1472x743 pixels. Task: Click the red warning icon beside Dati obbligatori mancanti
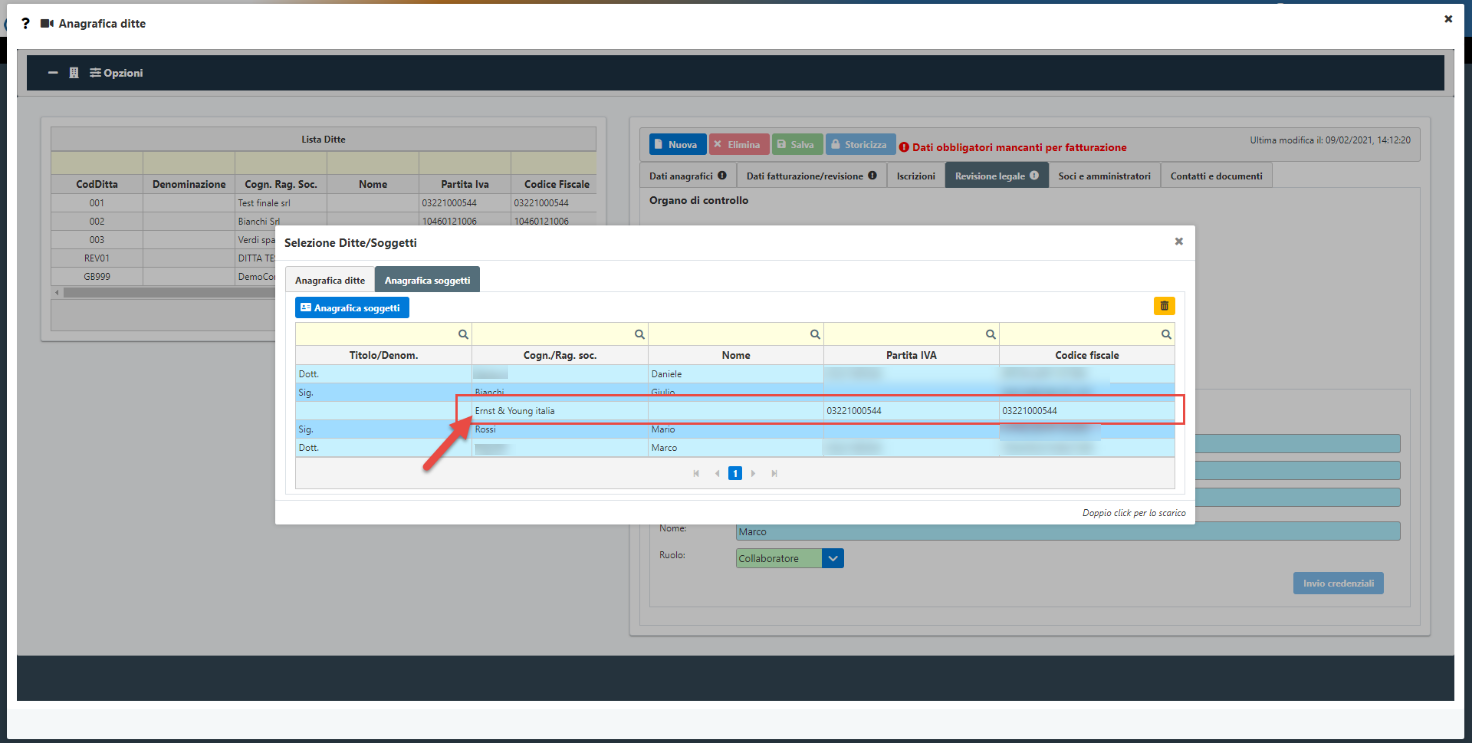click(904, 147)
